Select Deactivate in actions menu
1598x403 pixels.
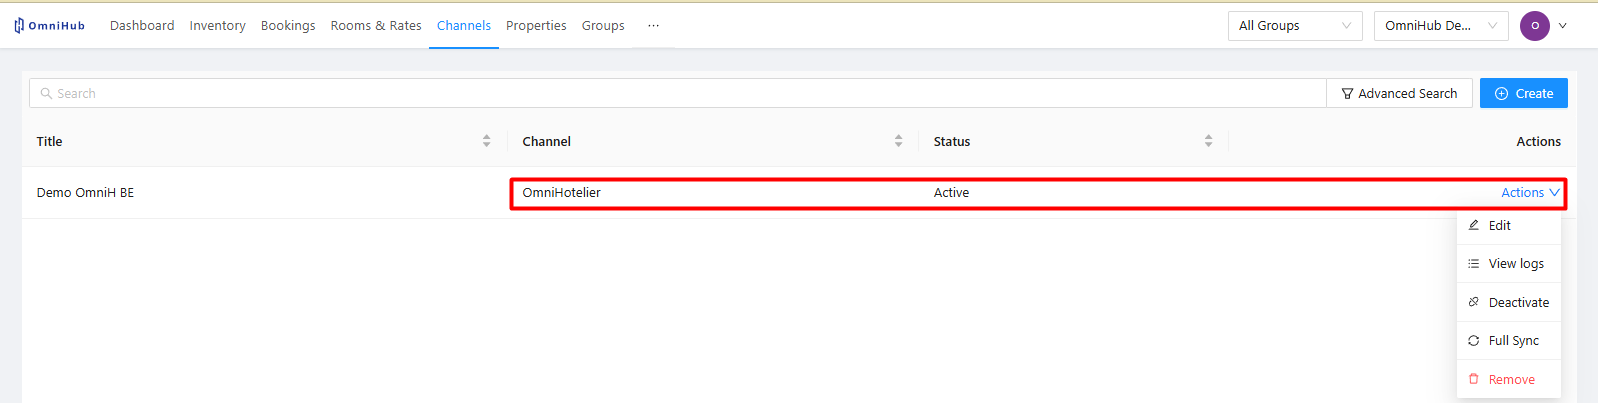tap(1508, 303)
